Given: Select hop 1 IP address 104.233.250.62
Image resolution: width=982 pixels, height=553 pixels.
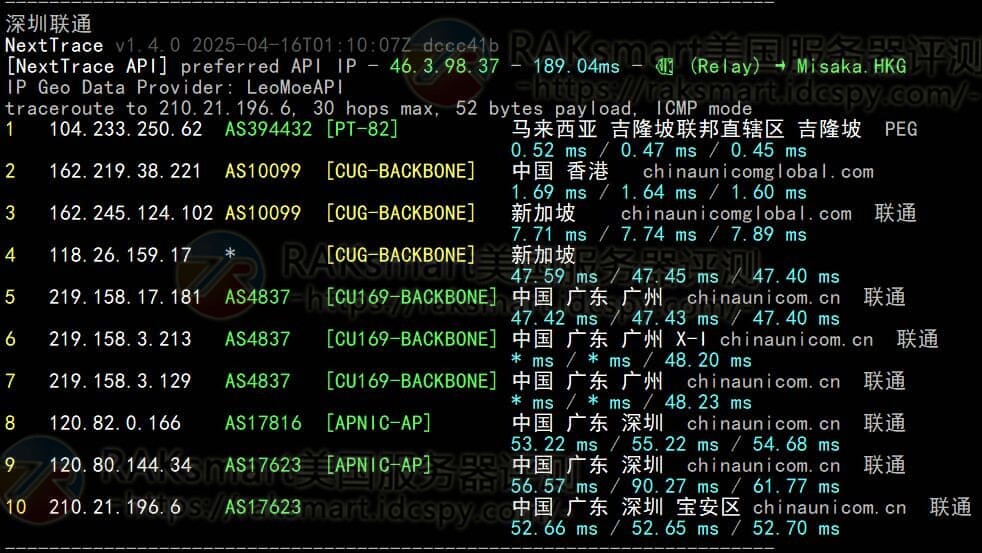Looking at the screenshot, I should pyautogui.click(x=125, y=129).
